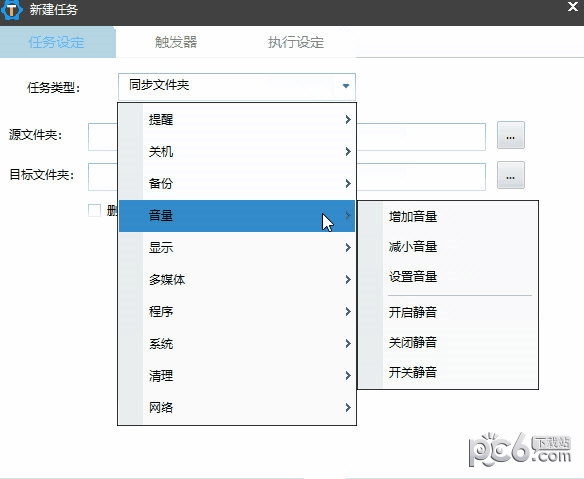The width and height of the screenshot is (584, 479).
Task: Select the highlighted 音量 menu item
Action: (x=237, y=216)
